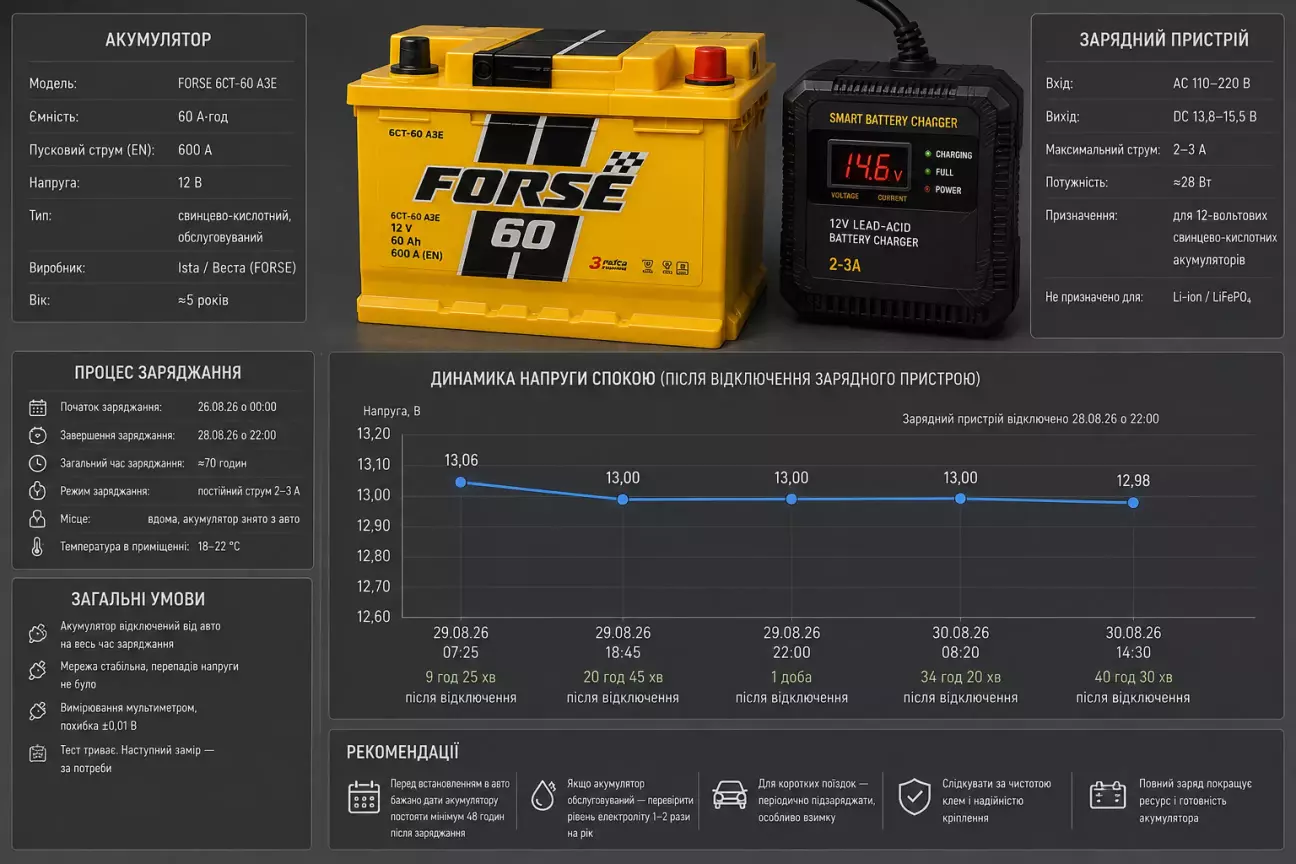The width and height of the screenshot is (1296, 864).
Task: Select the elapsed time label '1 доба'
Action: pyautogui.click(x=791, y=677)
